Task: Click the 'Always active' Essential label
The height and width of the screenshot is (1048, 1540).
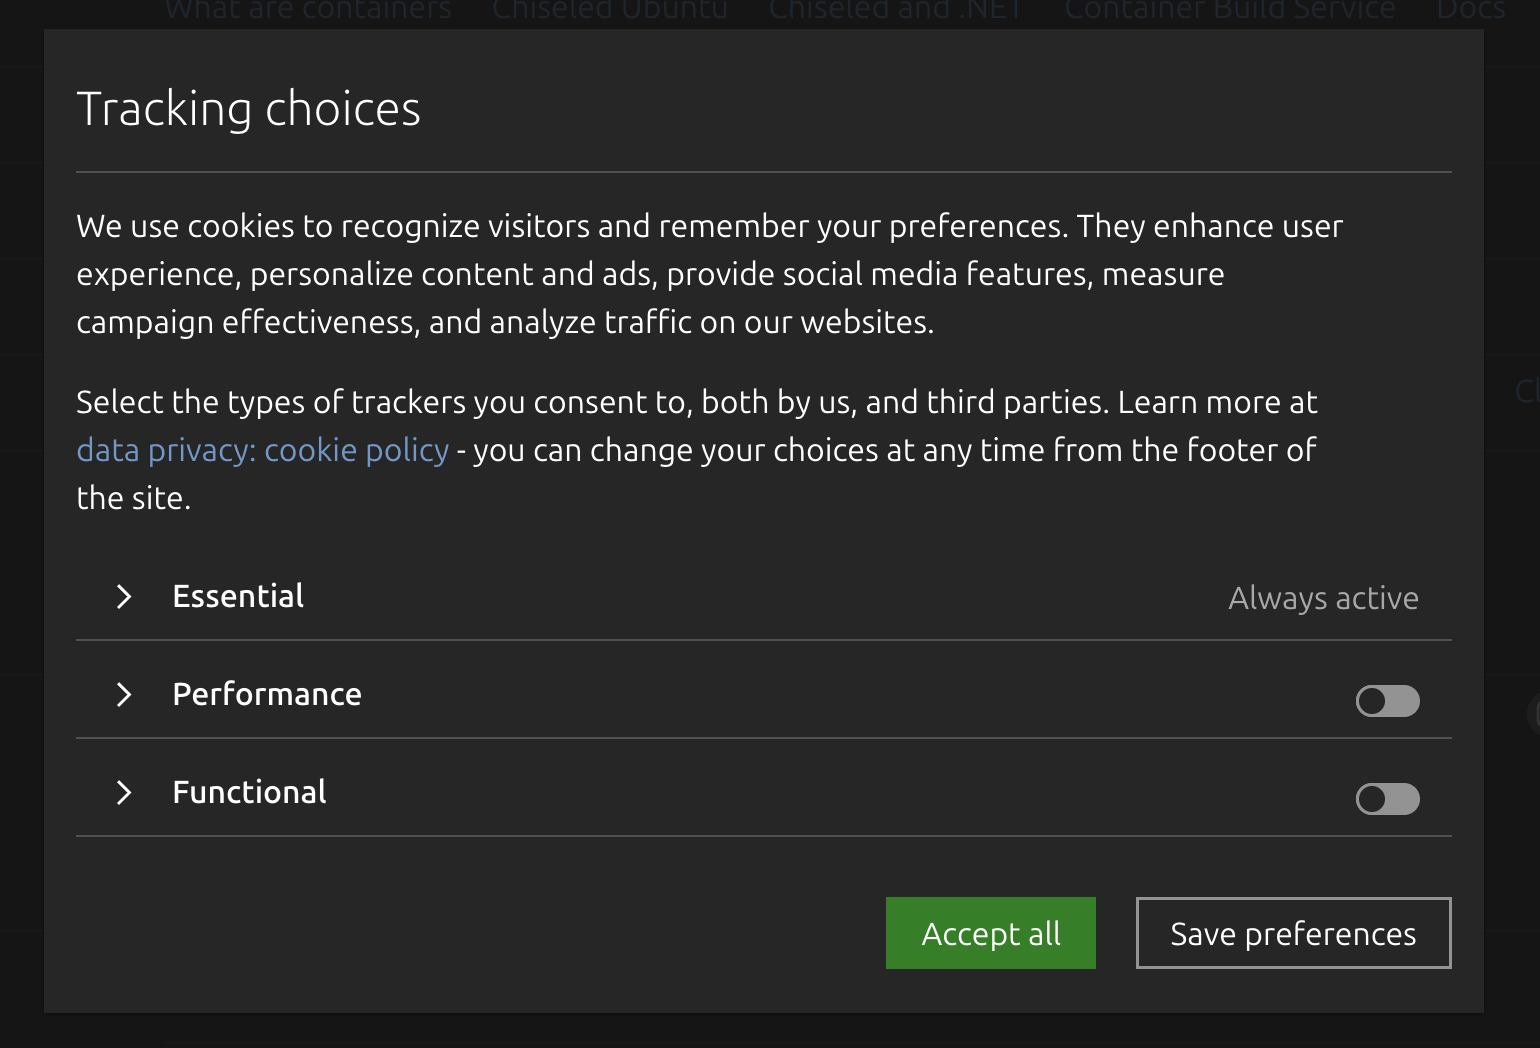Action: tap(1323, 597)
